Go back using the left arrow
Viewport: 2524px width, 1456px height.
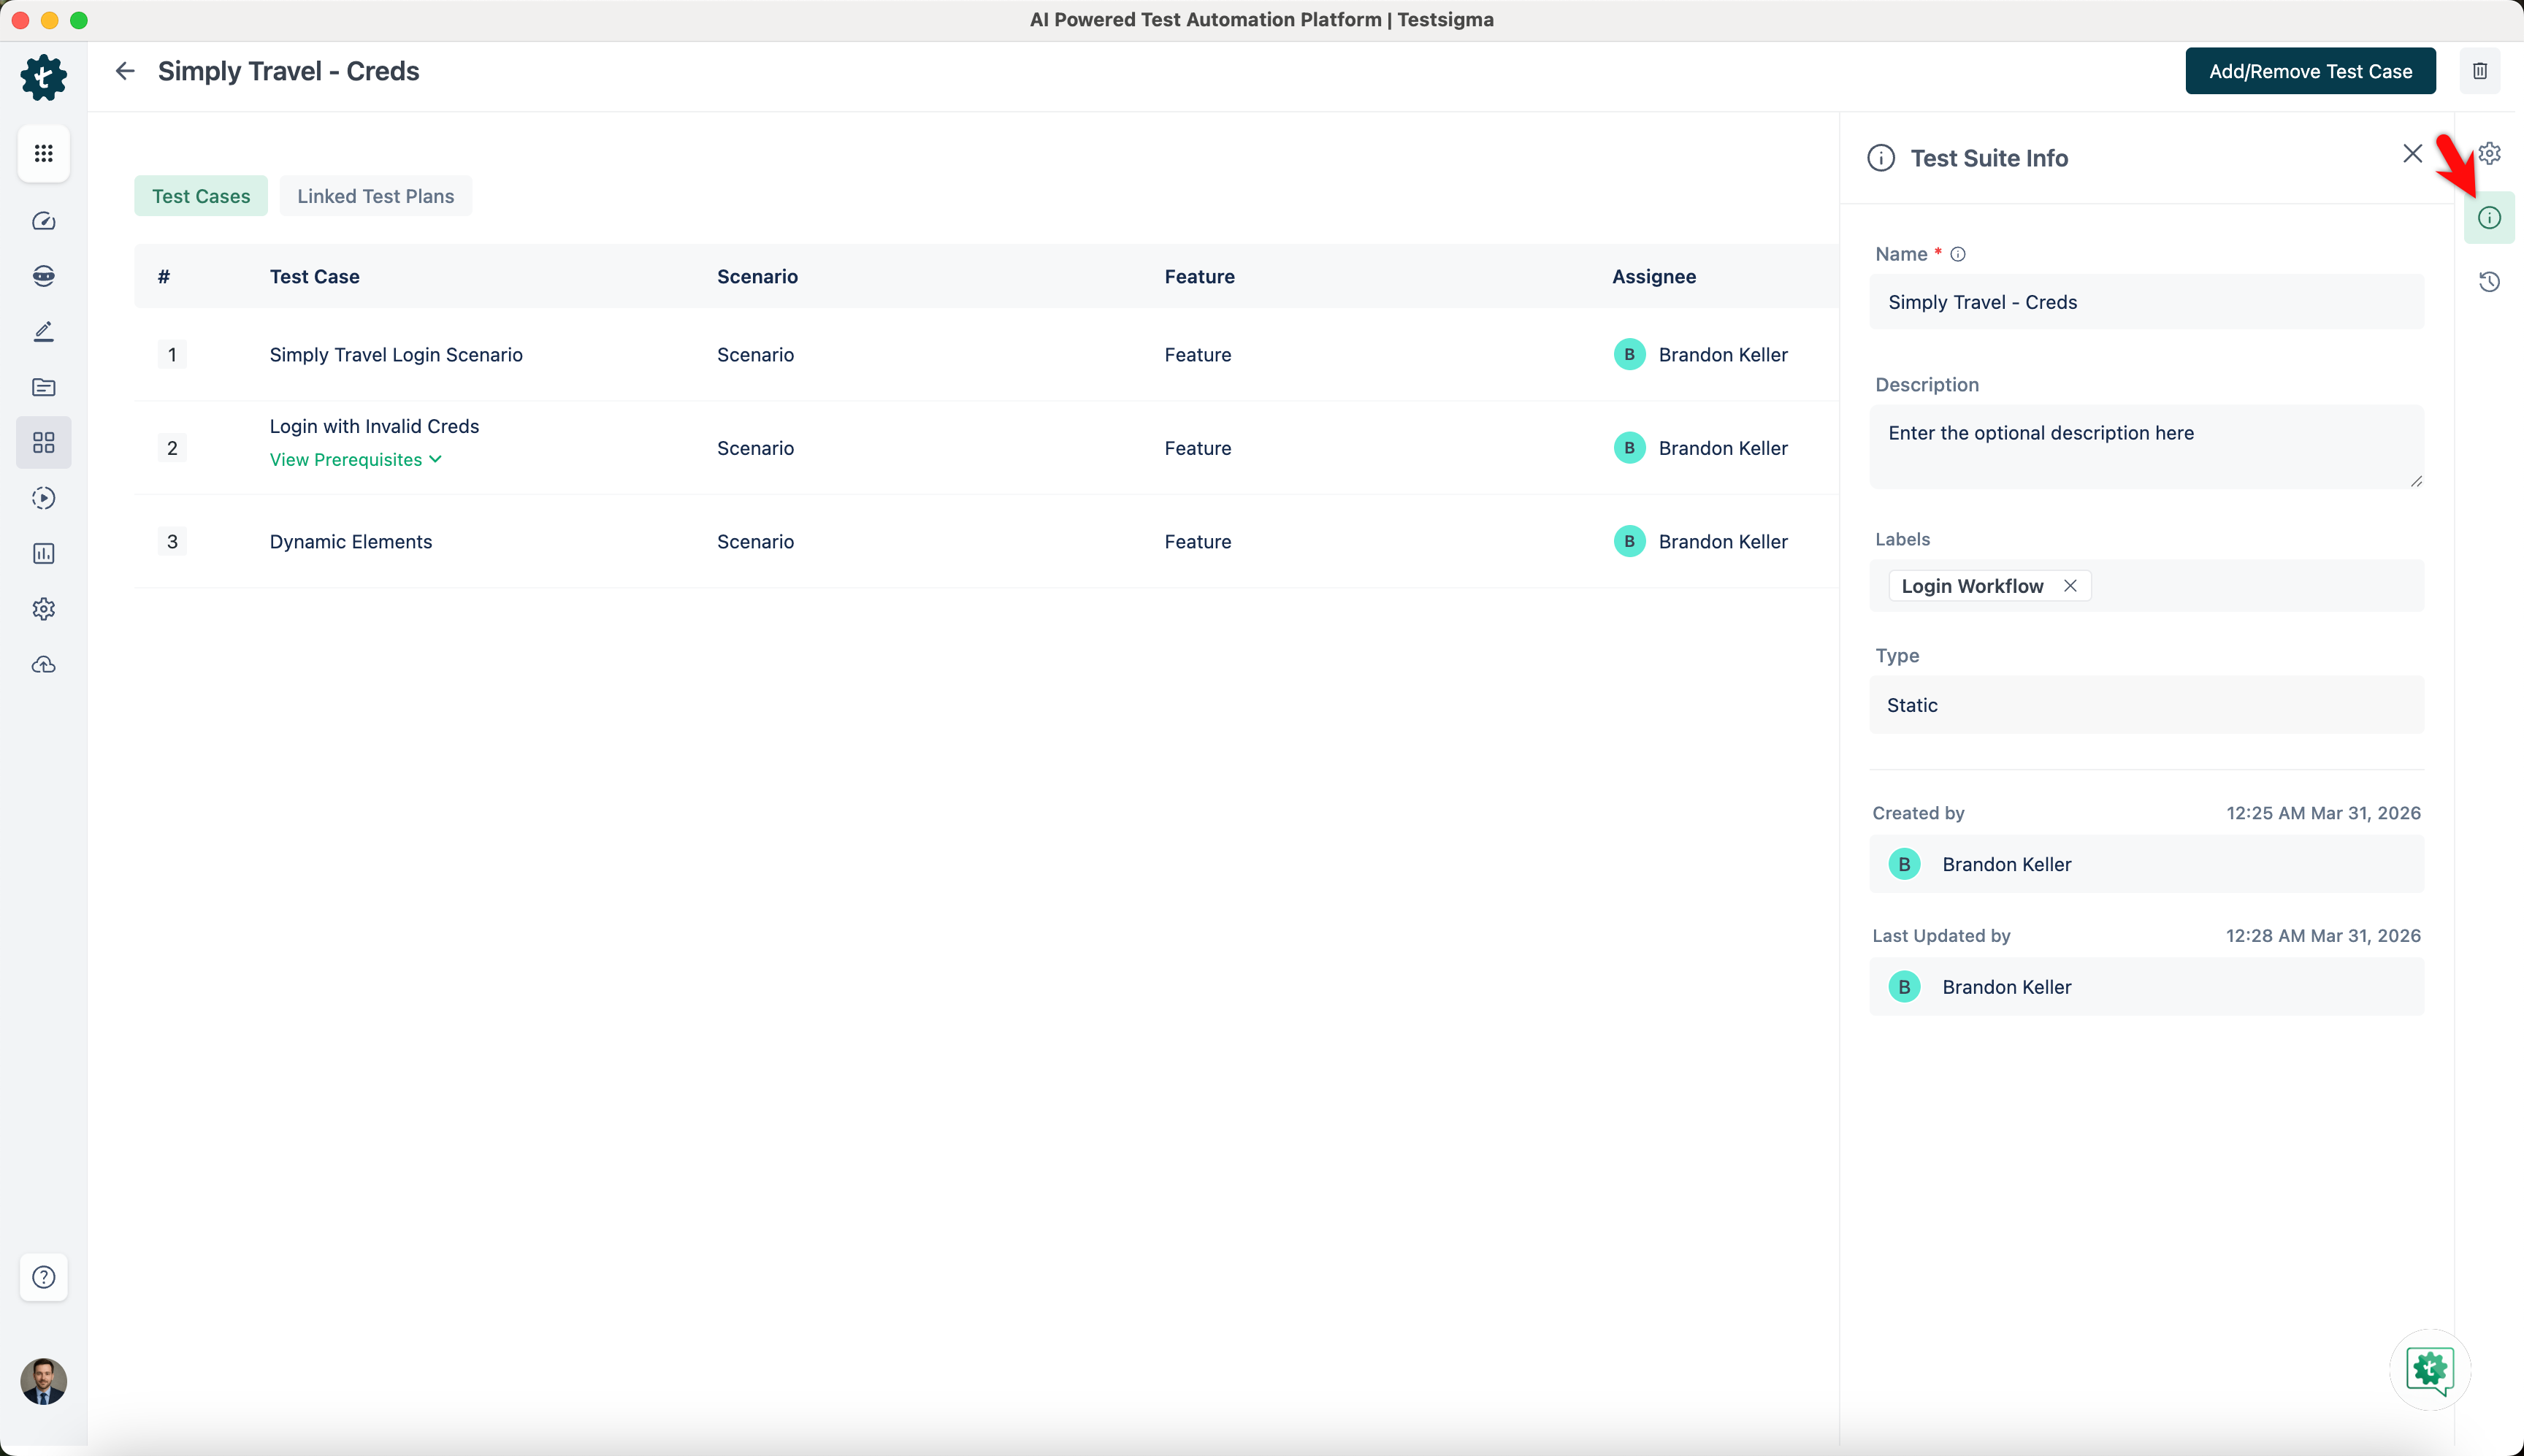click(125, 71)
